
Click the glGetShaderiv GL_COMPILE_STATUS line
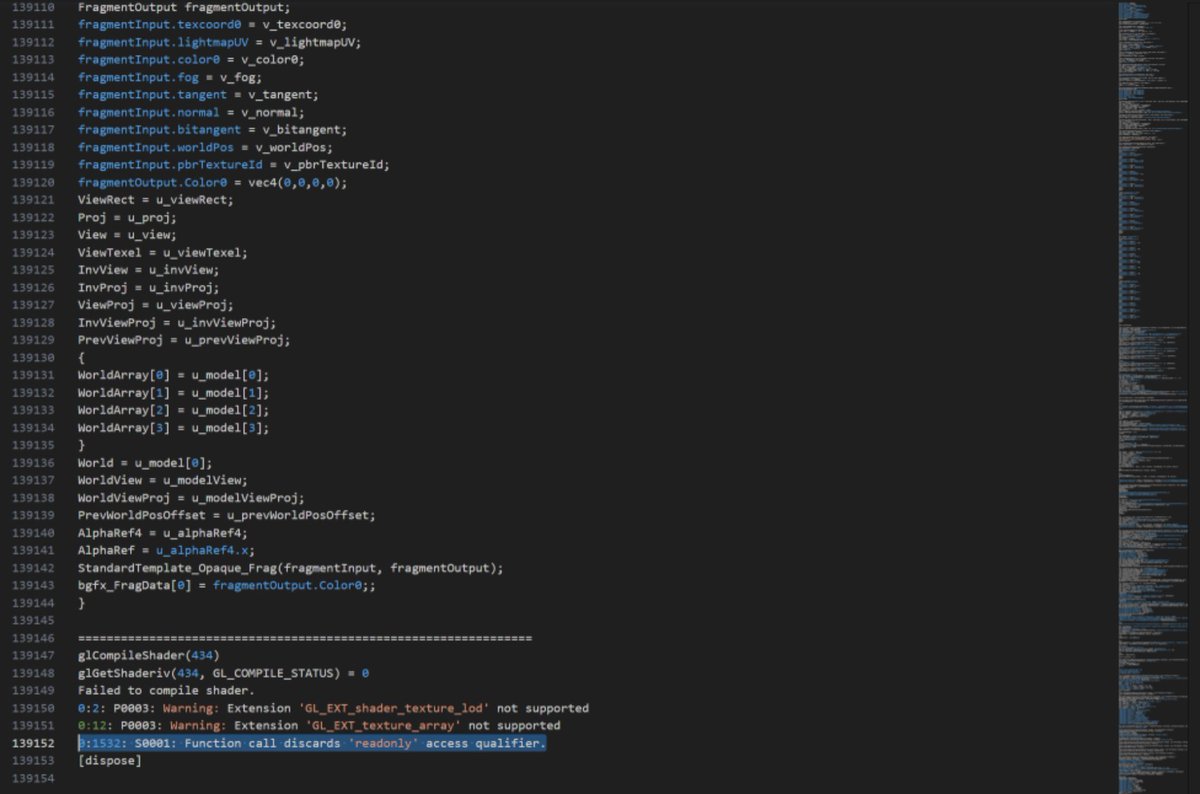pos(224,673)
